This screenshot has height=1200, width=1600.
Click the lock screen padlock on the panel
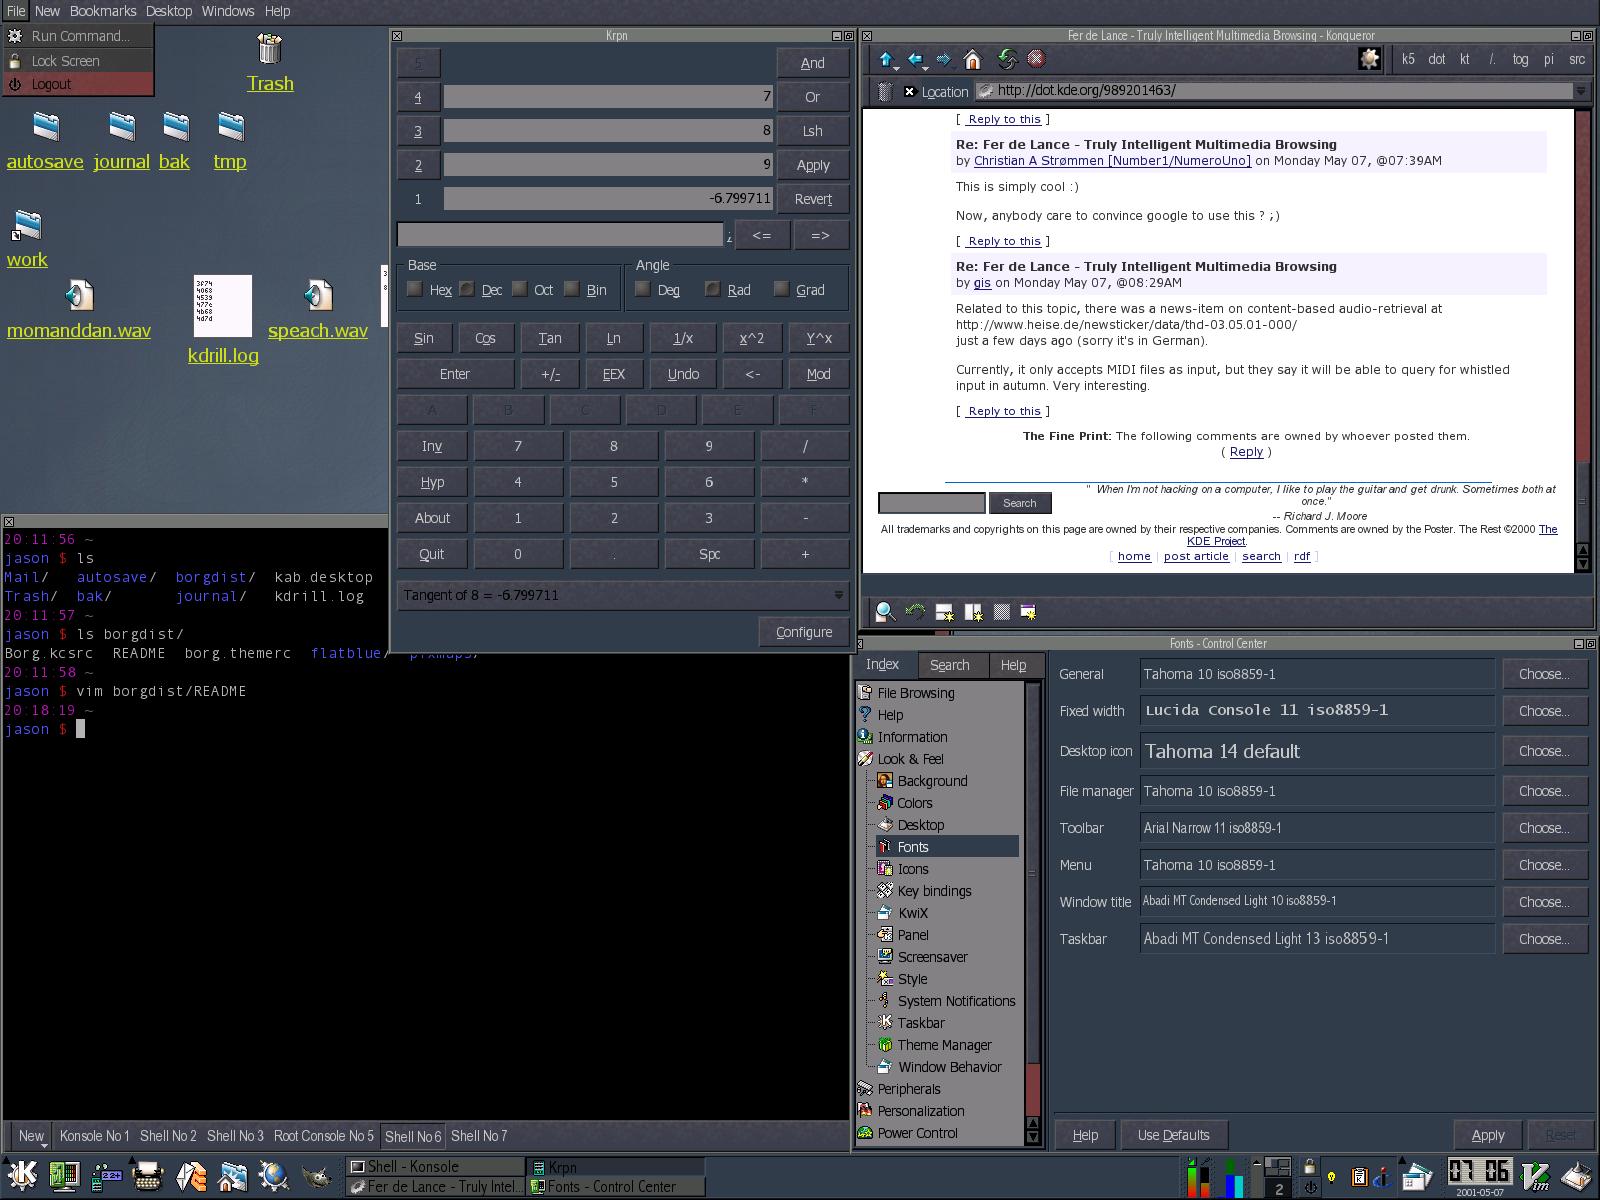[x=1309, y=1166]
